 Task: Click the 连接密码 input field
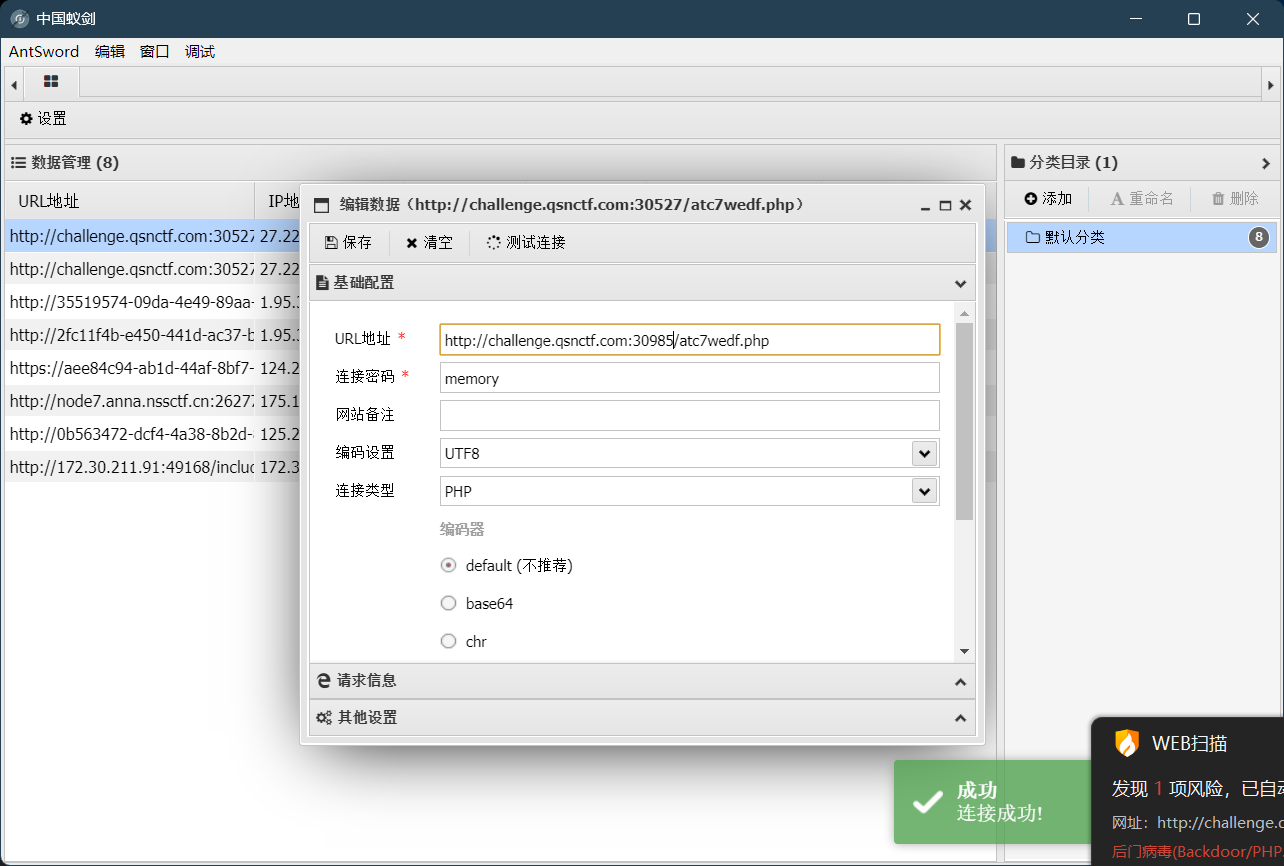click(x=690, y=378)
